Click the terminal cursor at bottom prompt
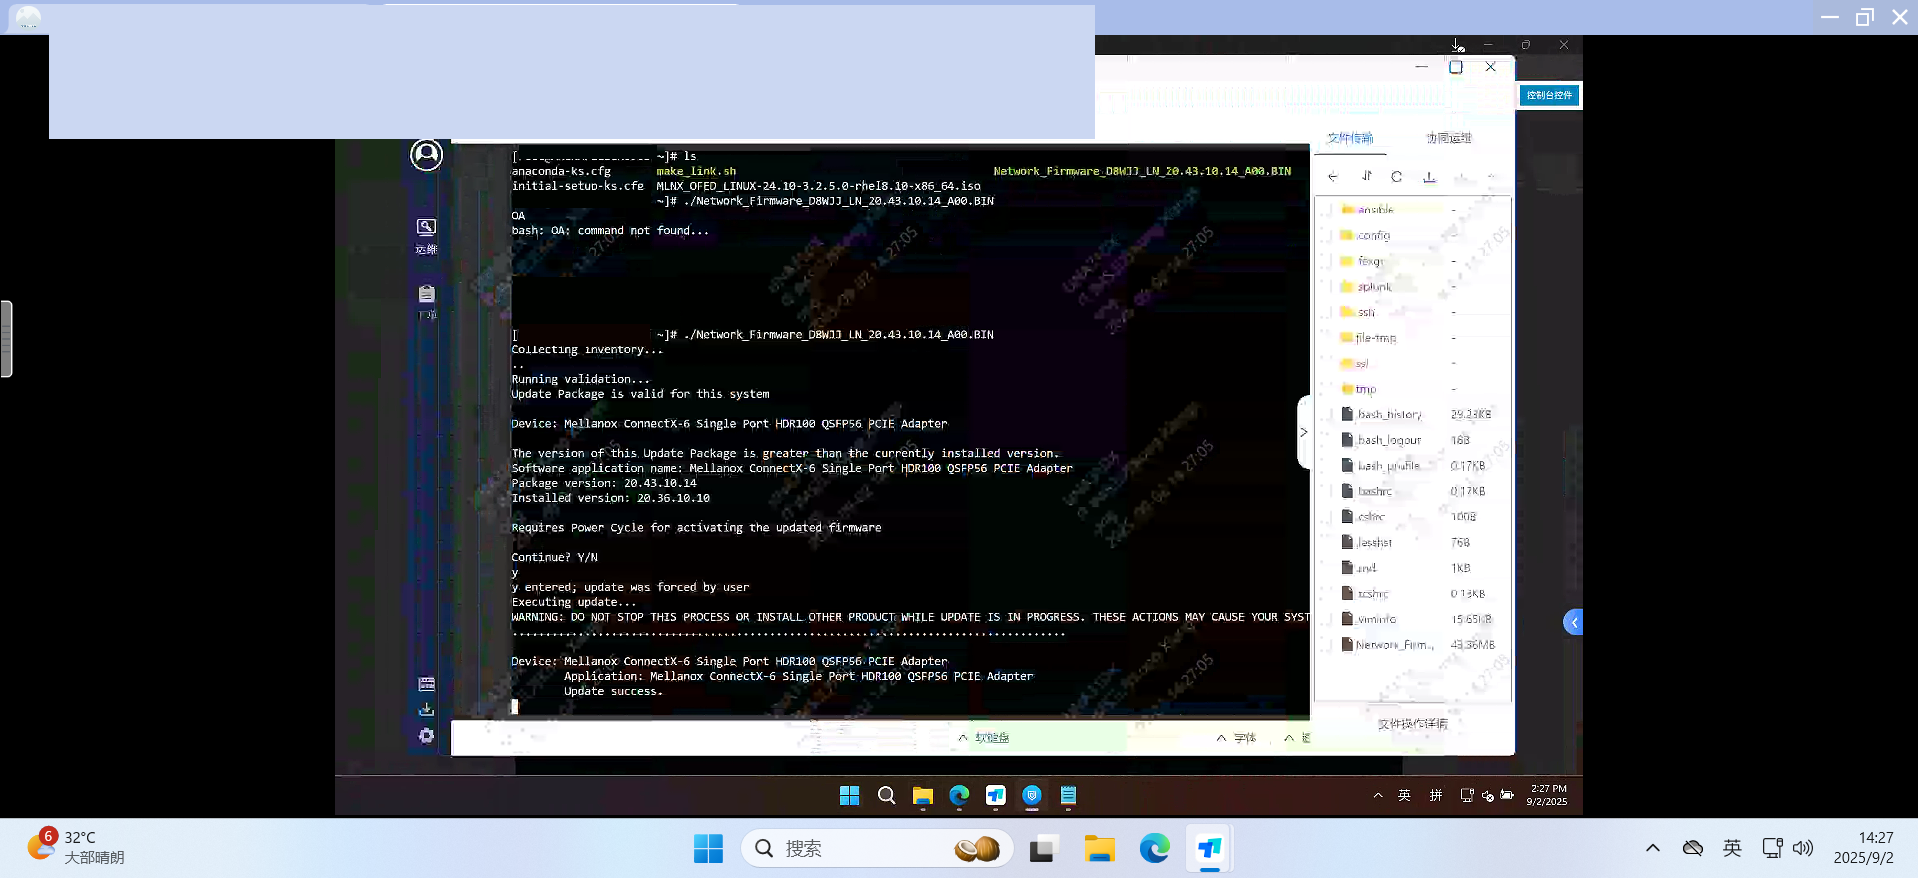The image size is (1918, 878). coord(515,707)
